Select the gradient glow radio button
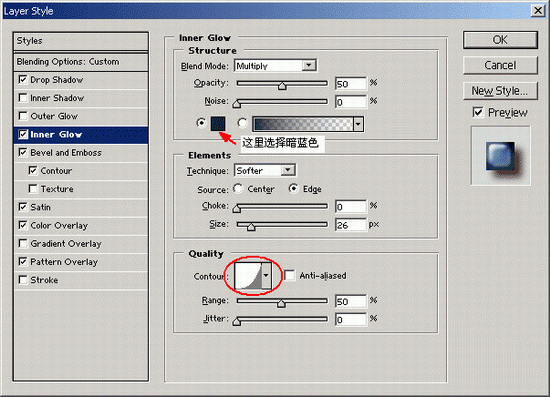The height and width of the screenshot is (397, 550). tap(242, 123)
